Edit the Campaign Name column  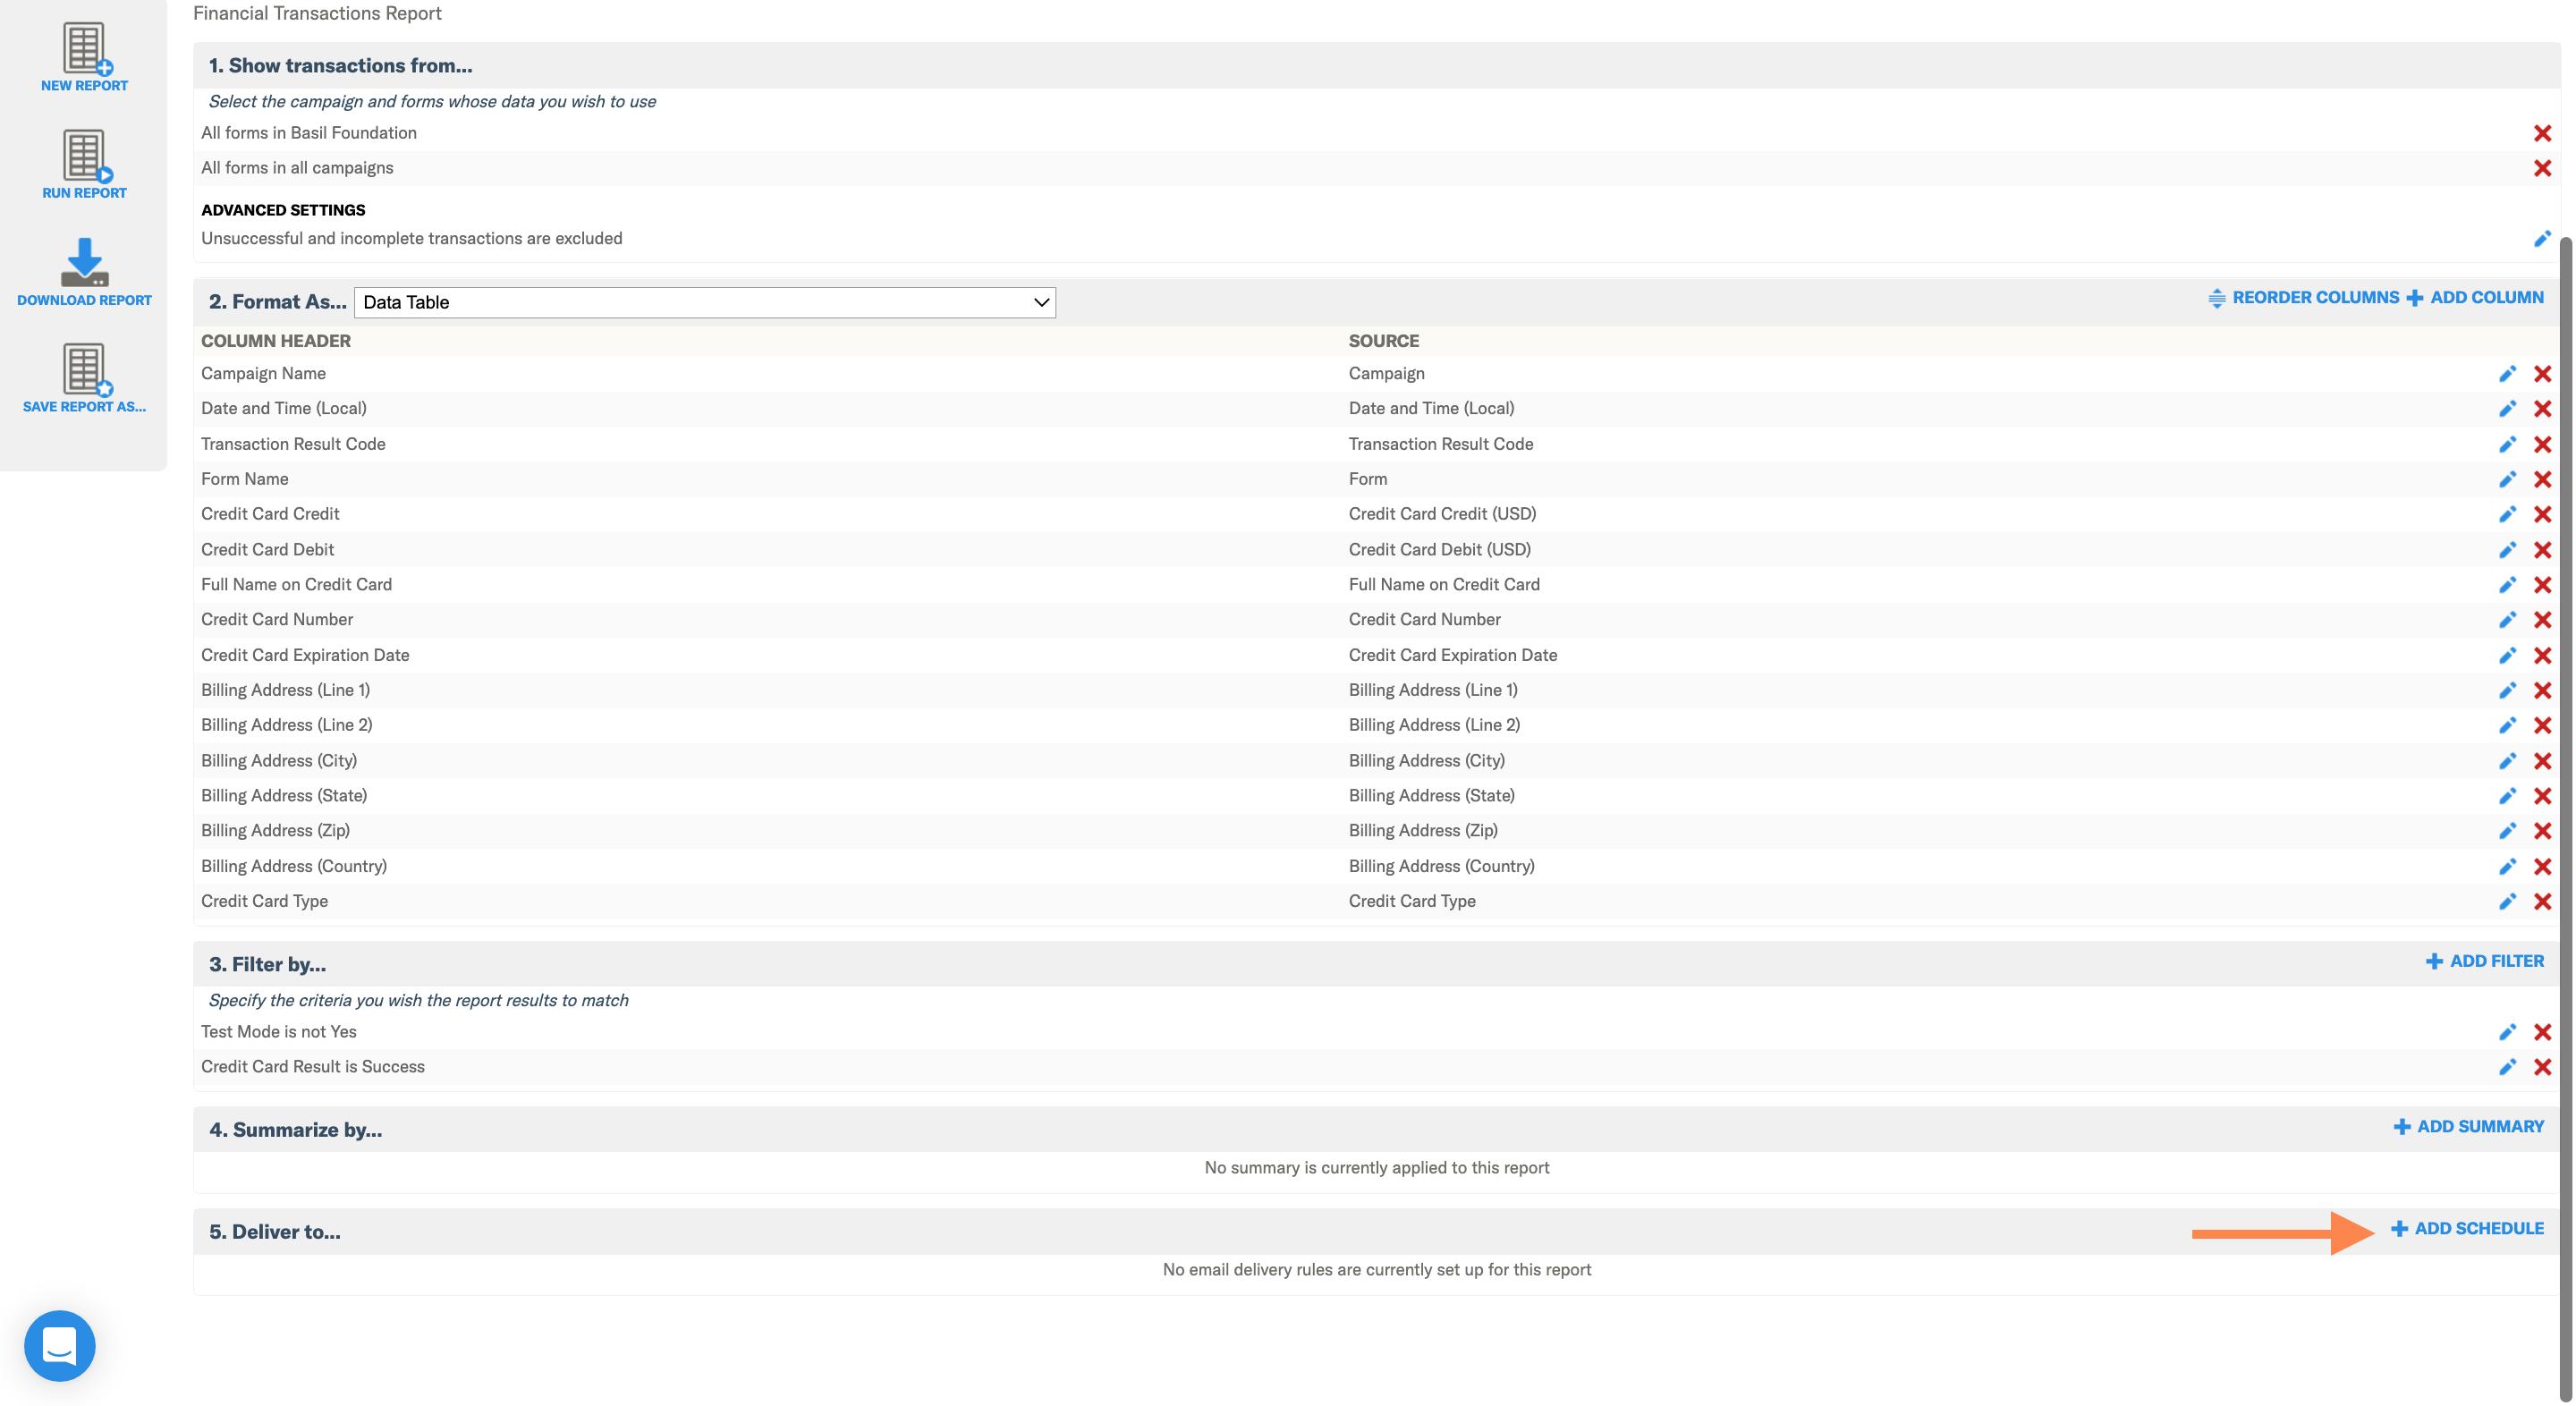coord(2507,373)
